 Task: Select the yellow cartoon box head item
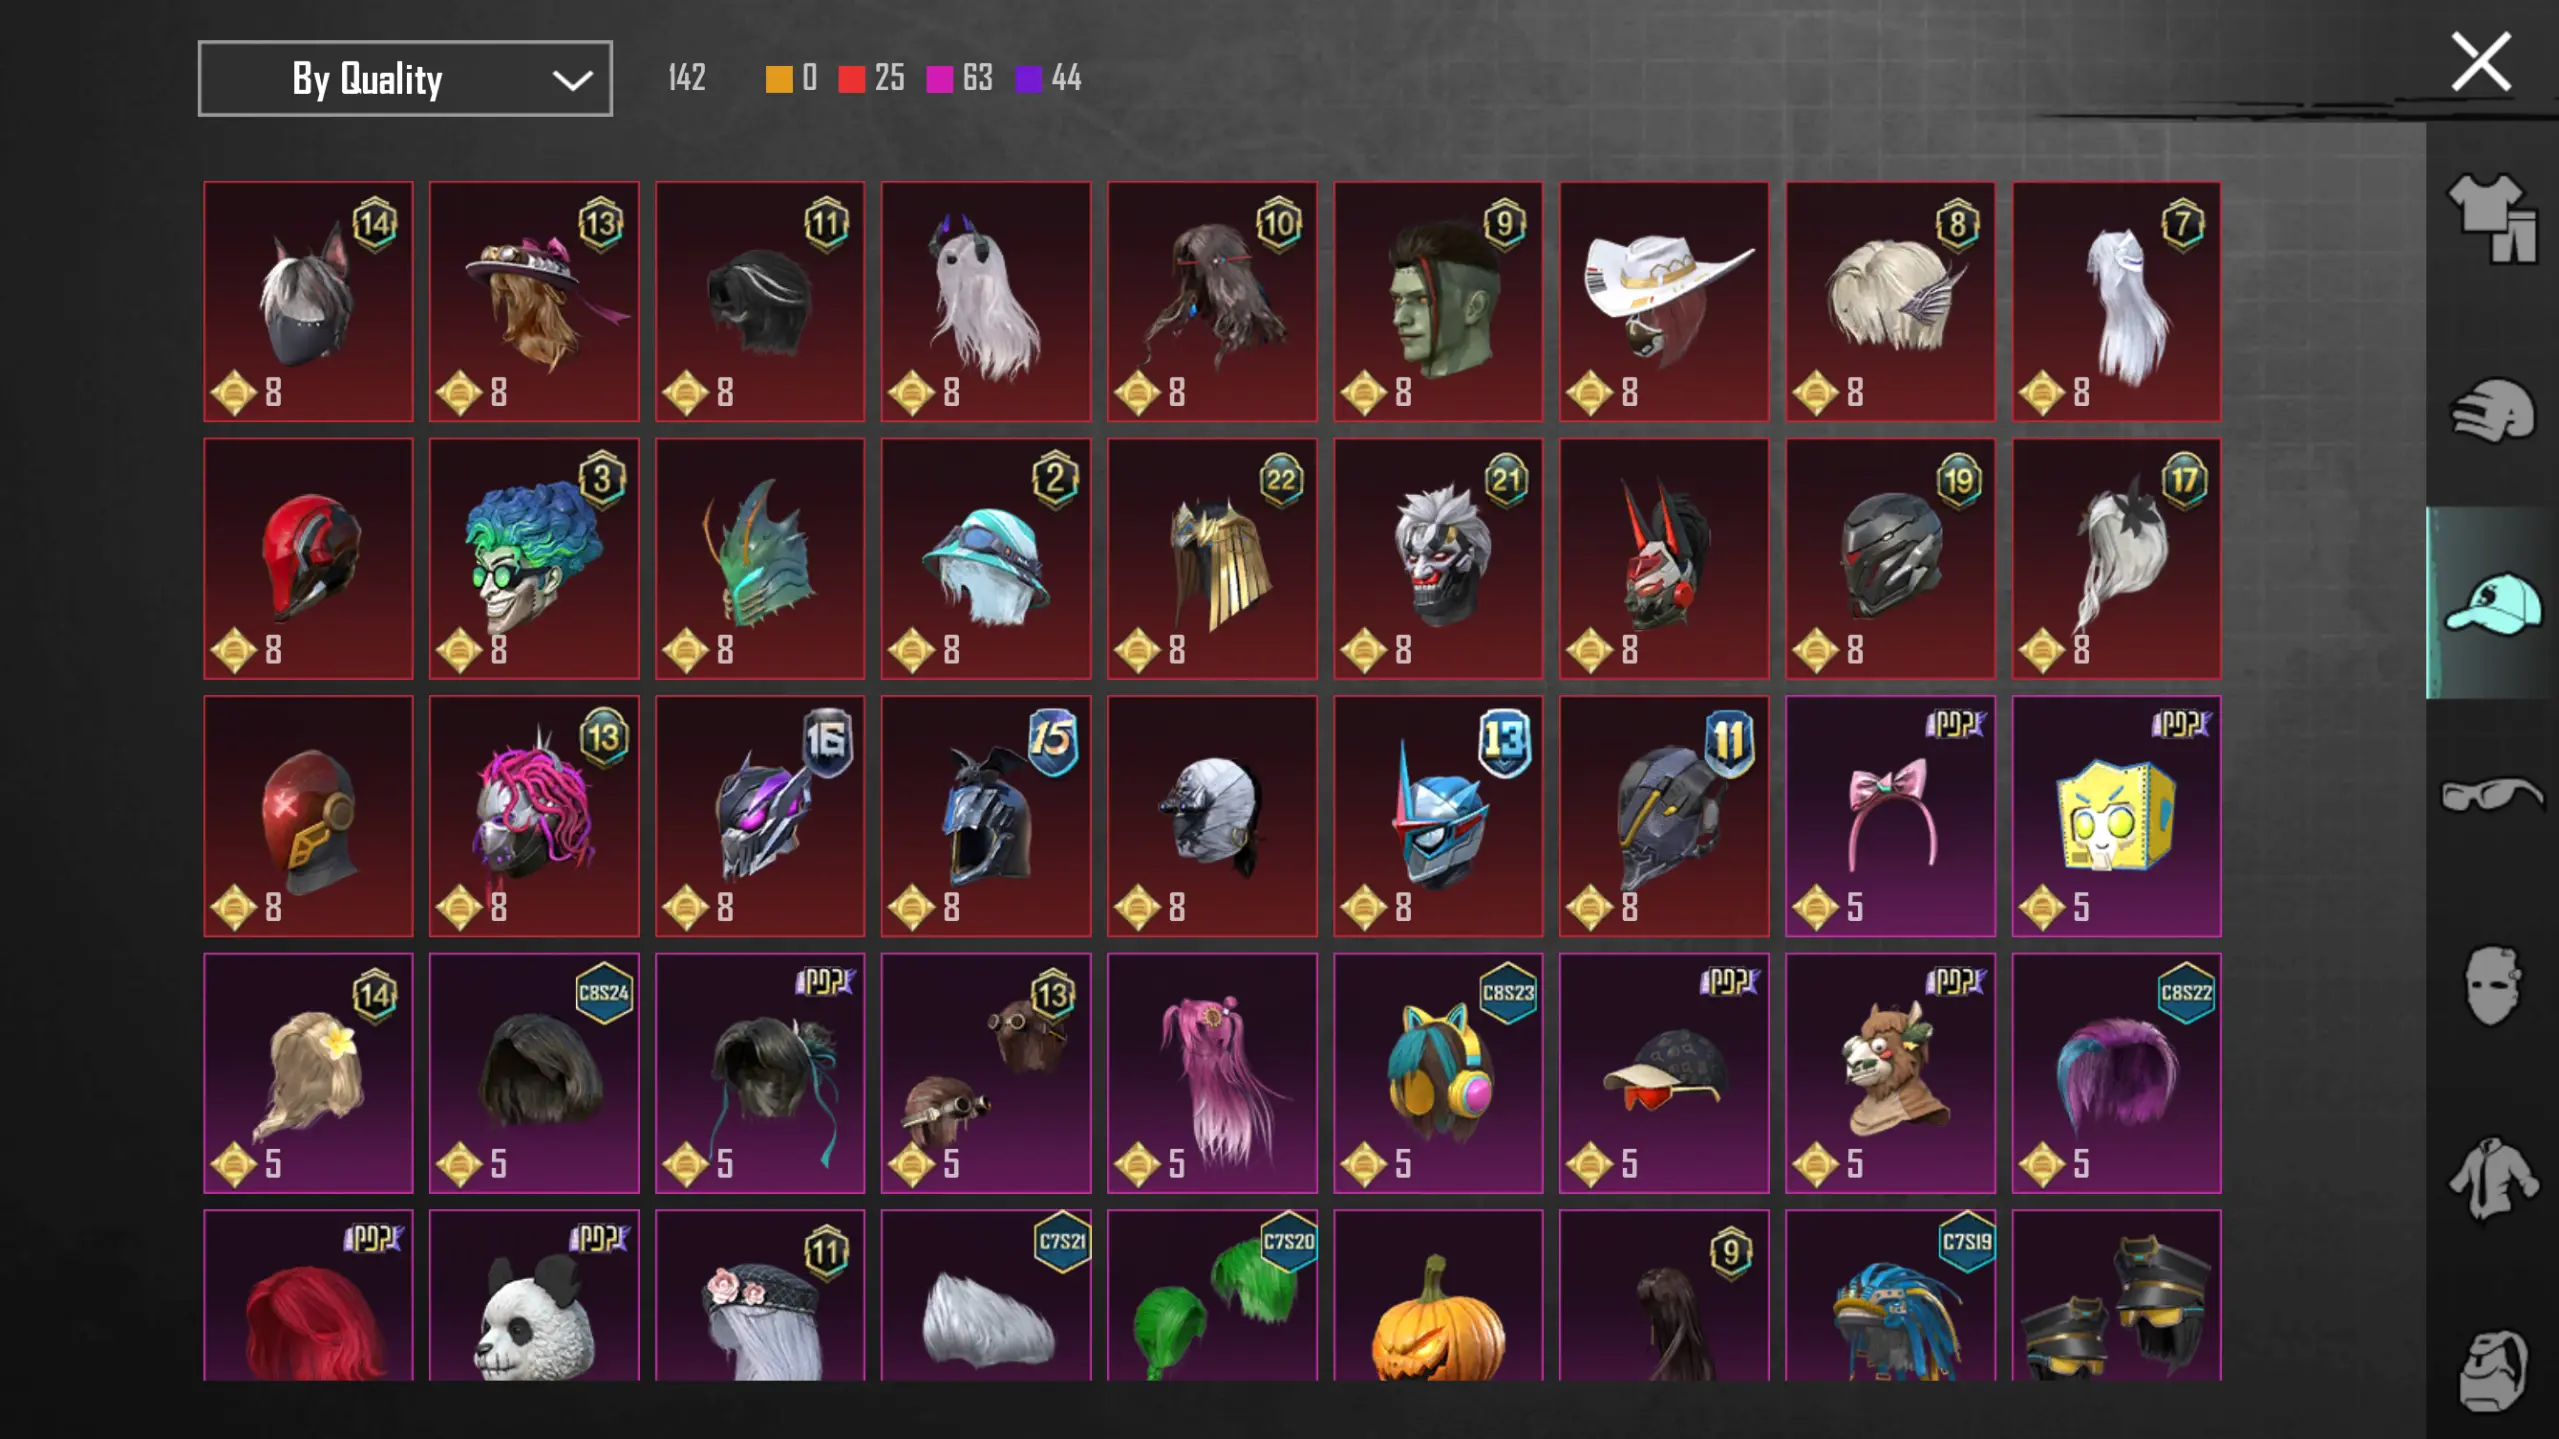tap(2116, 816)
